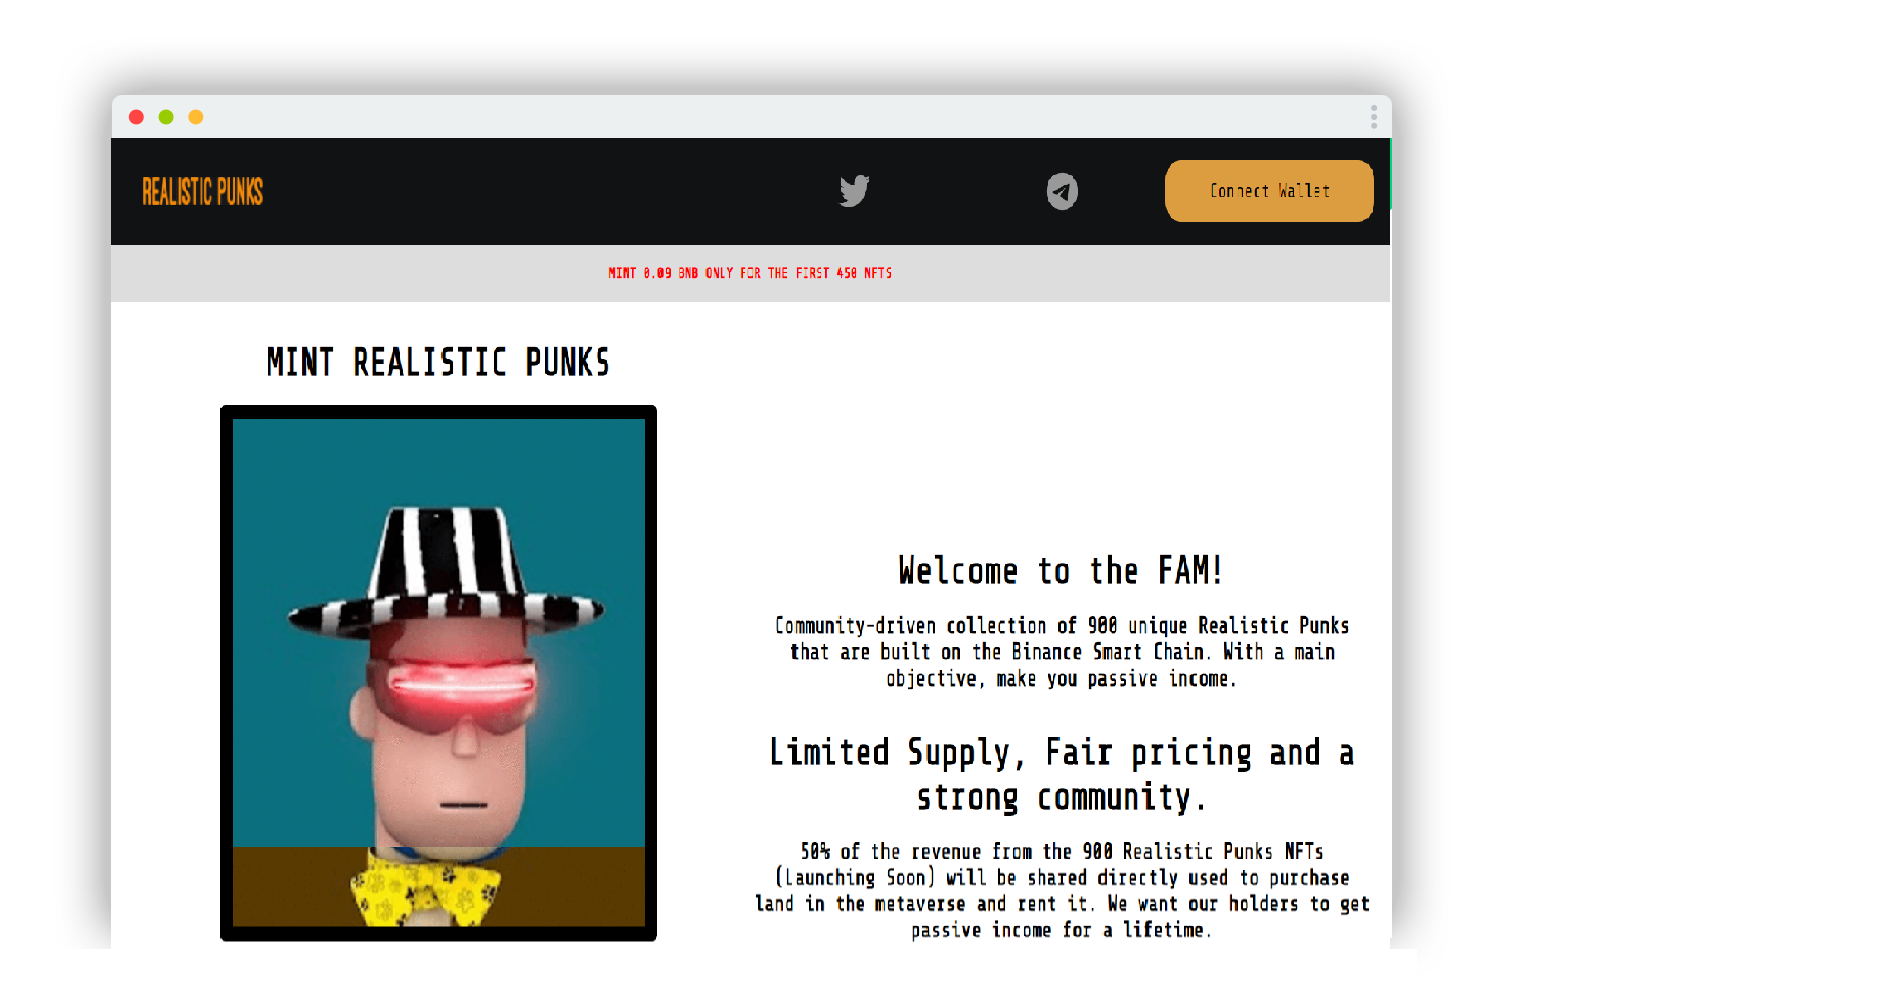Click the Welcome to the FAM! heading
The width and height of the screenshot is (1881, 997).
[x=1060, y=571]
